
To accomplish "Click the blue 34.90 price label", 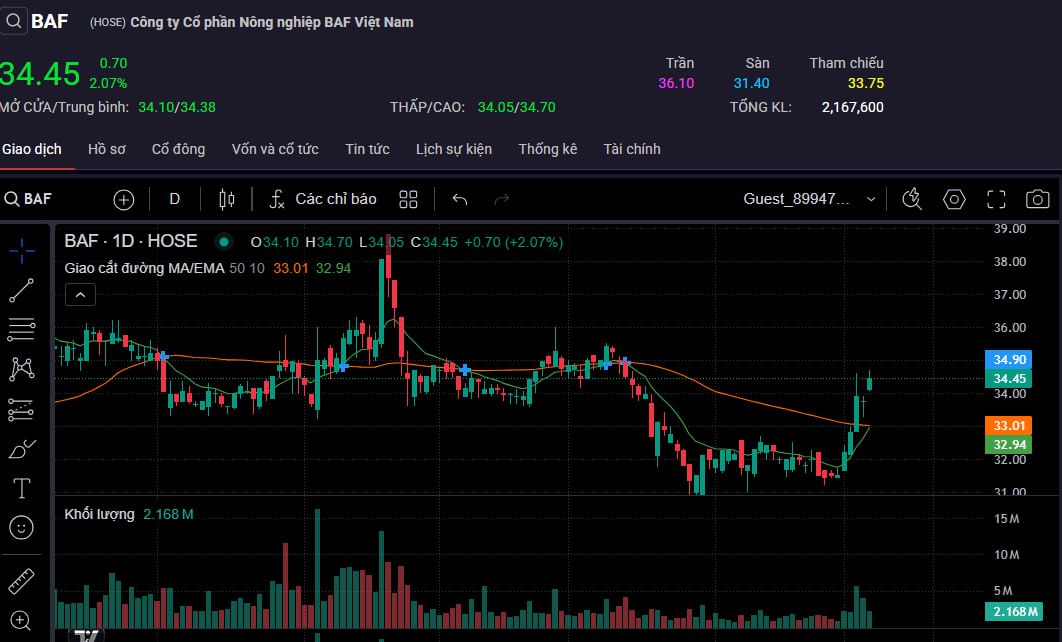I will coord(1007,359).
